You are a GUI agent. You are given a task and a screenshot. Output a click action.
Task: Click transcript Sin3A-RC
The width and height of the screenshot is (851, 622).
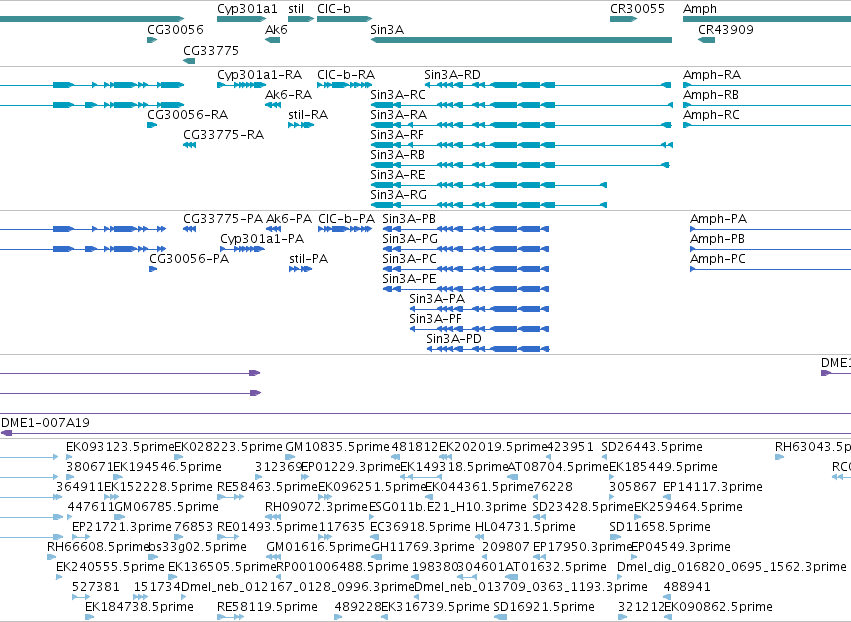(522, 105)
